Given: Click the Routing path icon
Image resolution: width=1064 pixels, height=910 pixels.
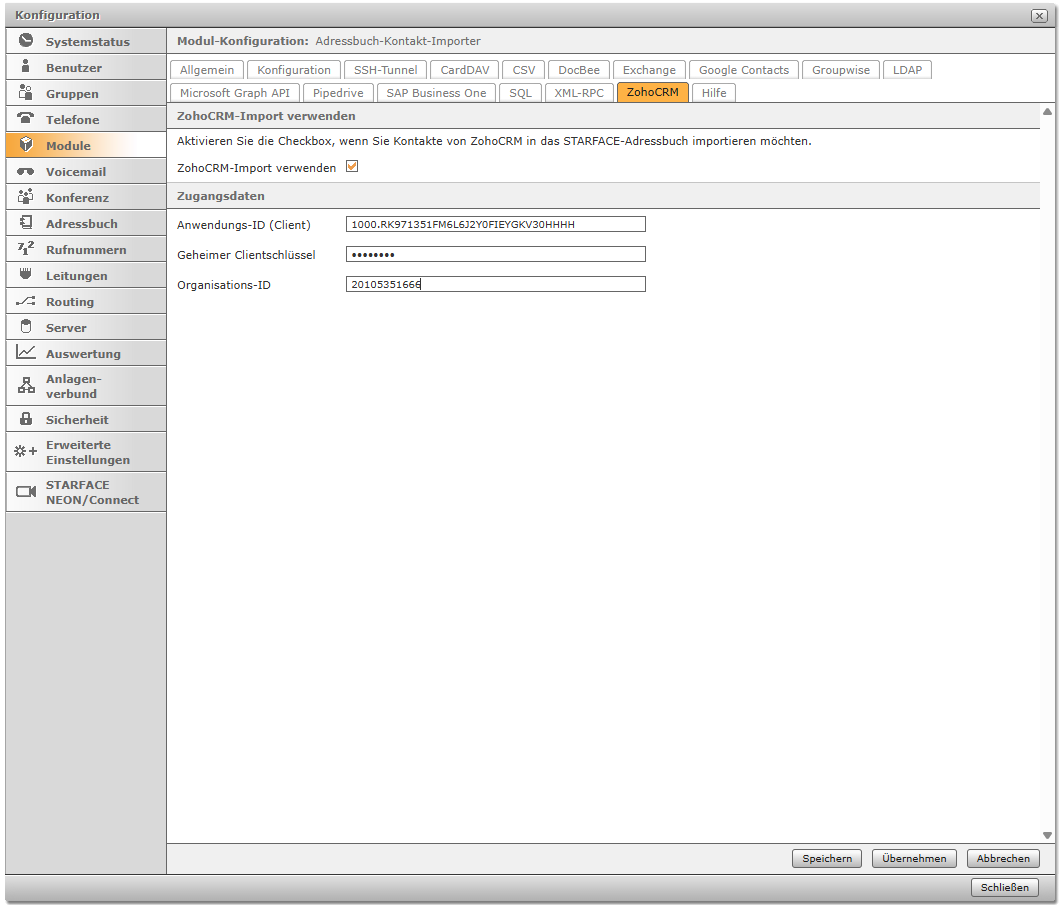Looking at the screenshot, I should 26,301.
